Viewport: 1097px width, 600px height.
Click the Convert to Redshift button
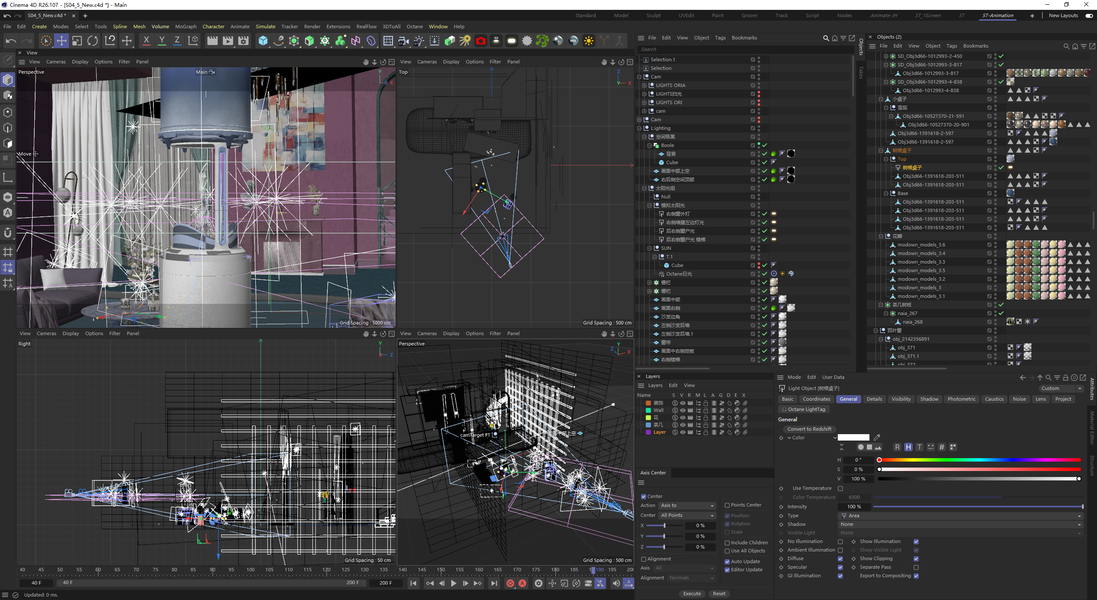click(x=809, y=429)
